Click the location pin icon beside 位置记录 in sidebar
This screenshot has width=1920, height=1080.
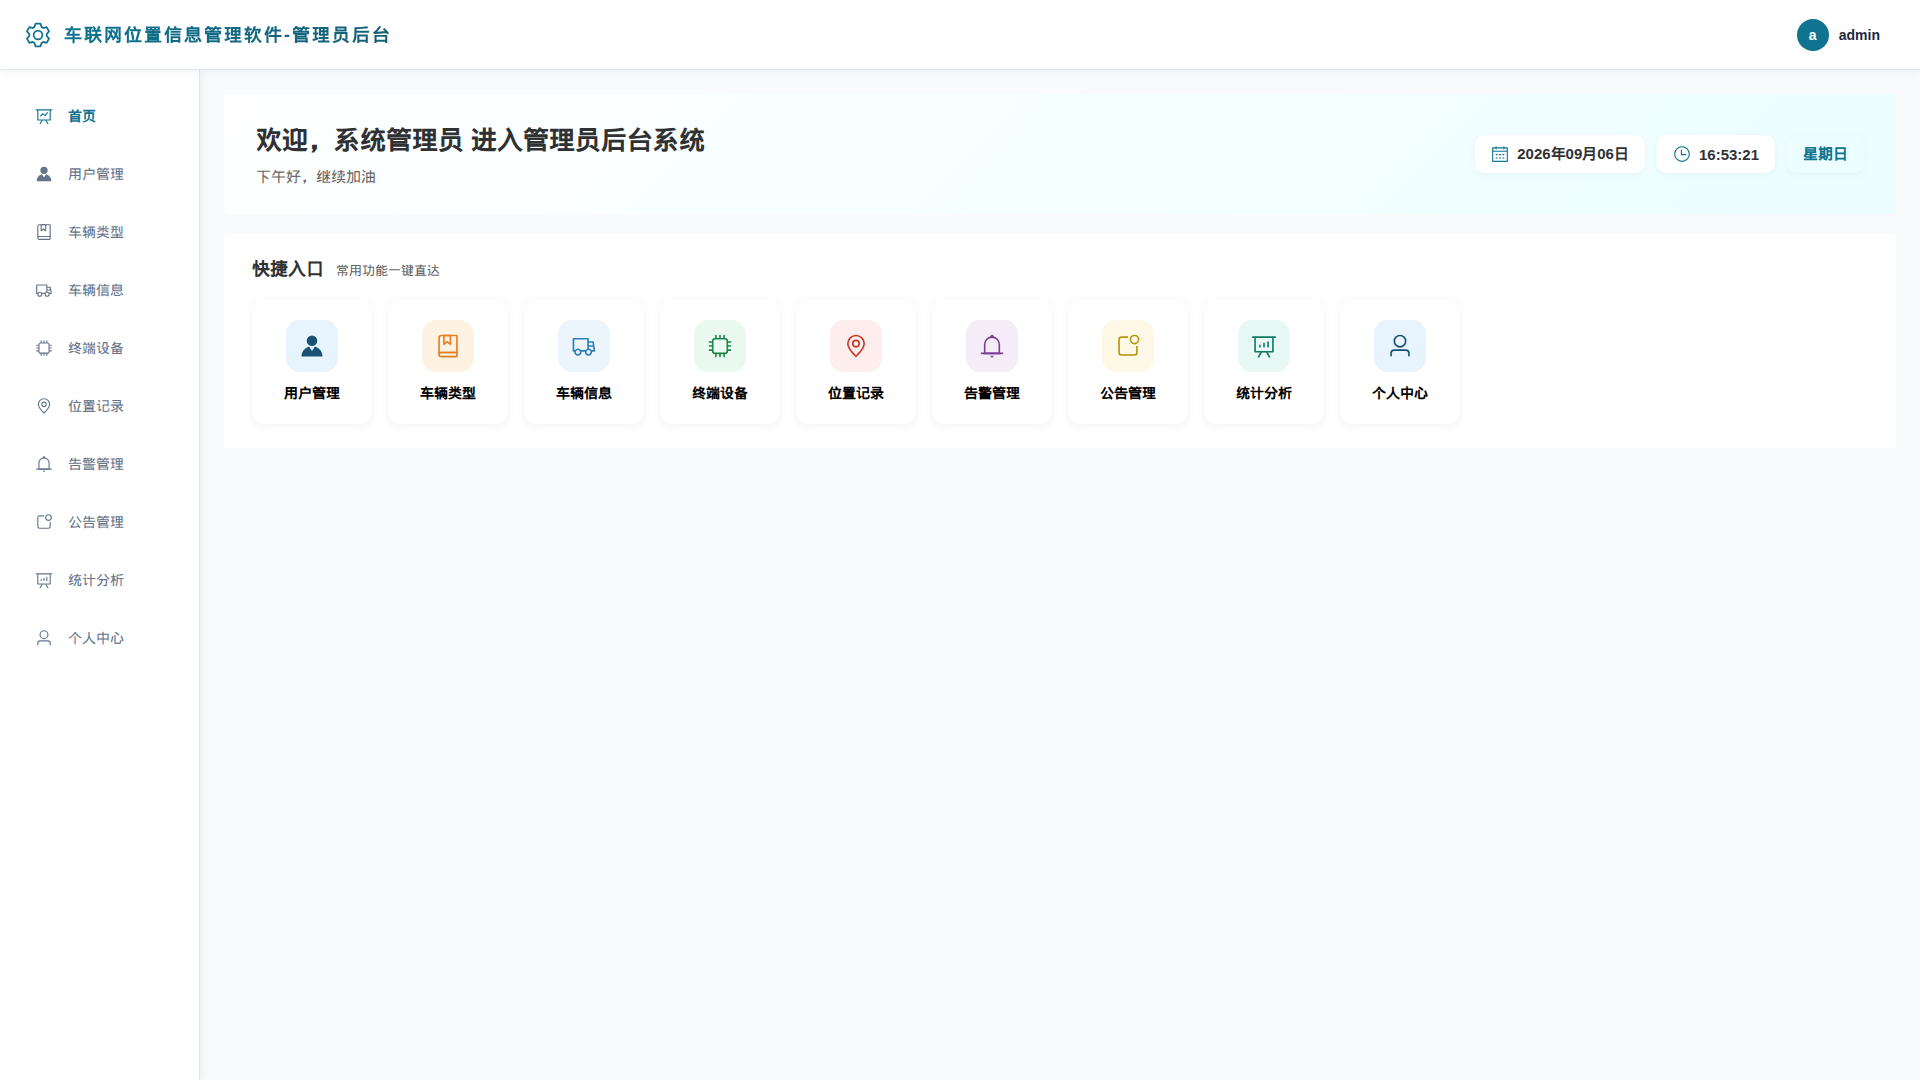point(44,406)
